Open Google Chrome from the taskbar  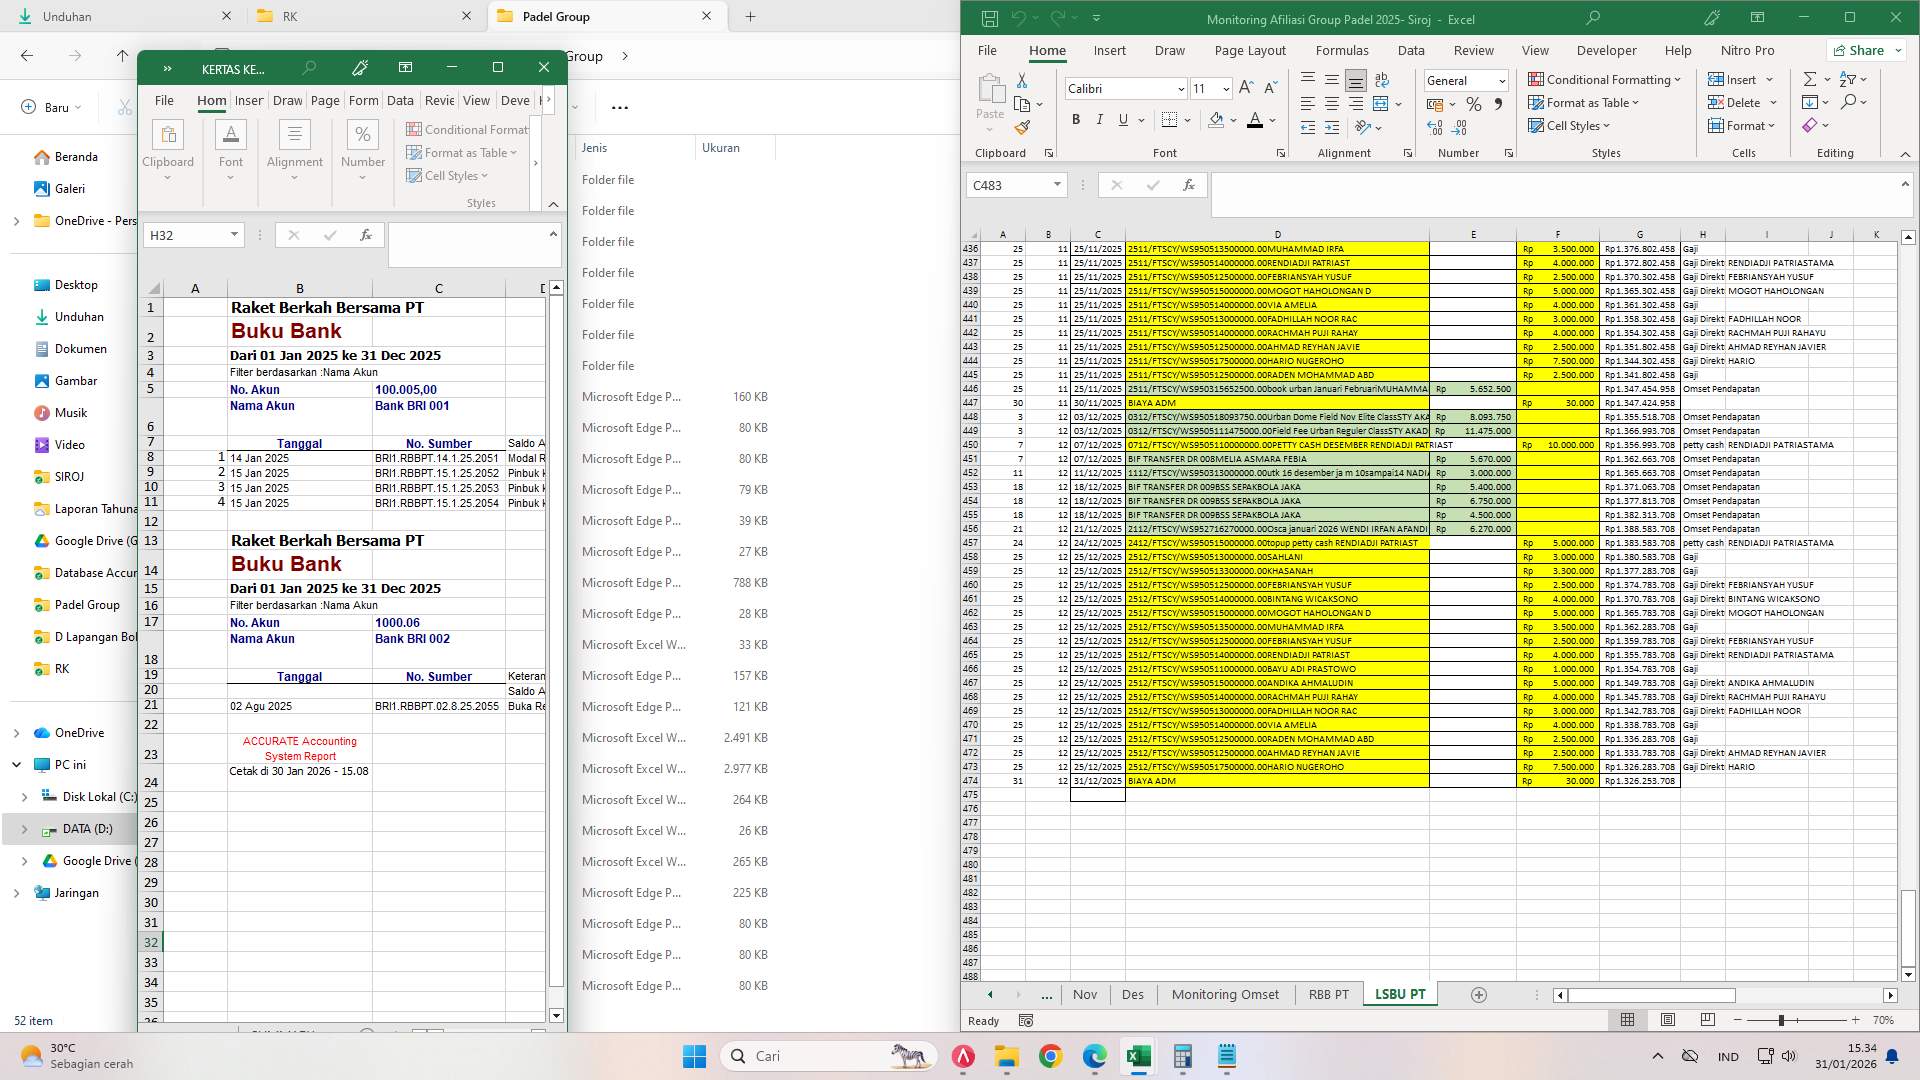(1050, 1056)
